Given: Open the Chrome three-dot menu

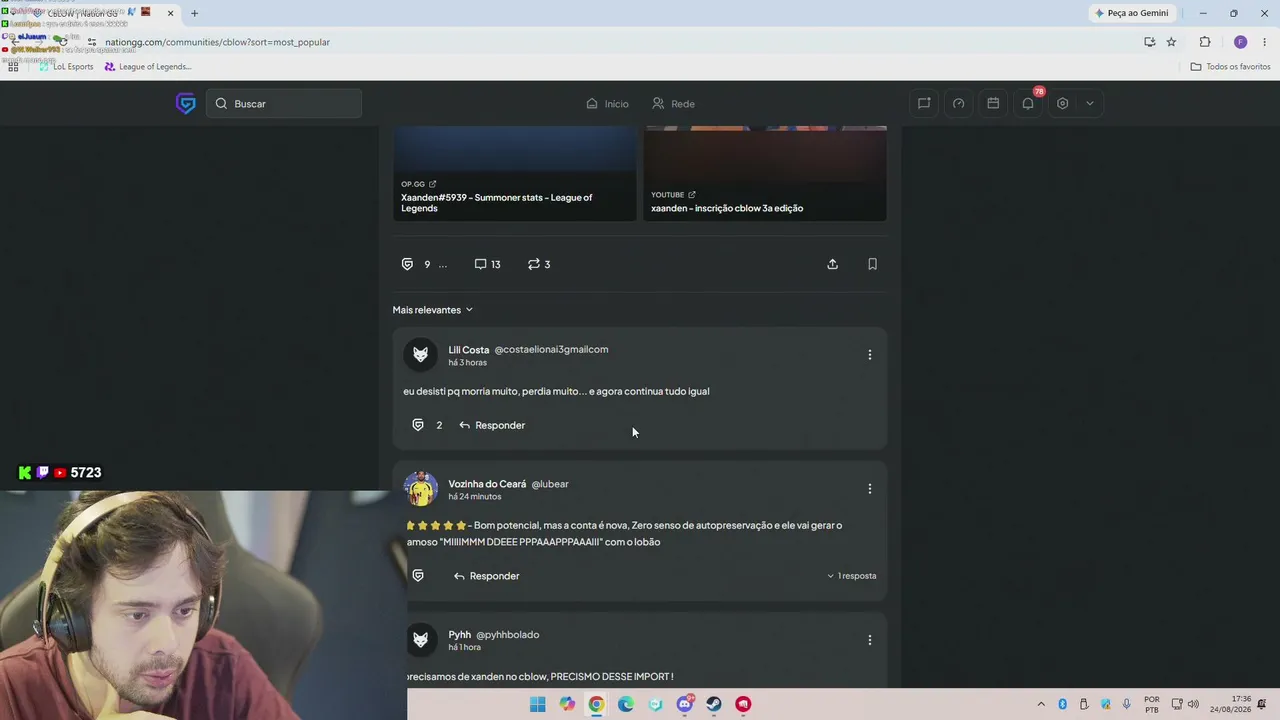Looking at the screenshot, I should tap(1265, 42).
